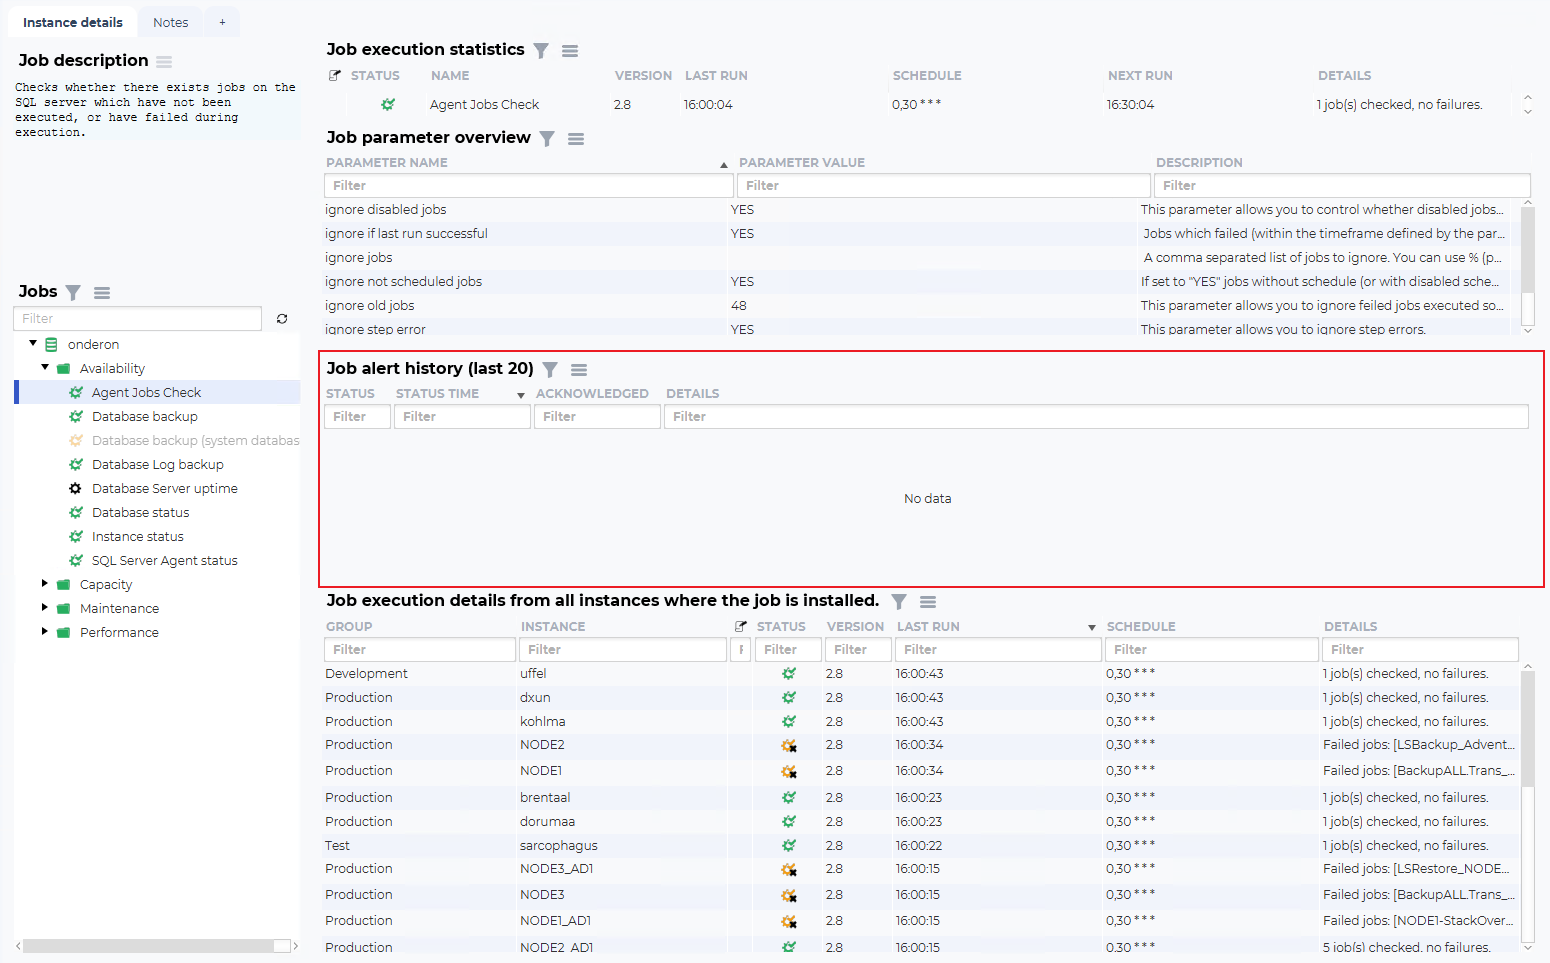Screen dimensions: 1550x963
Task: Open the menu icon beside Job parameter overview
Action: click(x=576, y=139)
